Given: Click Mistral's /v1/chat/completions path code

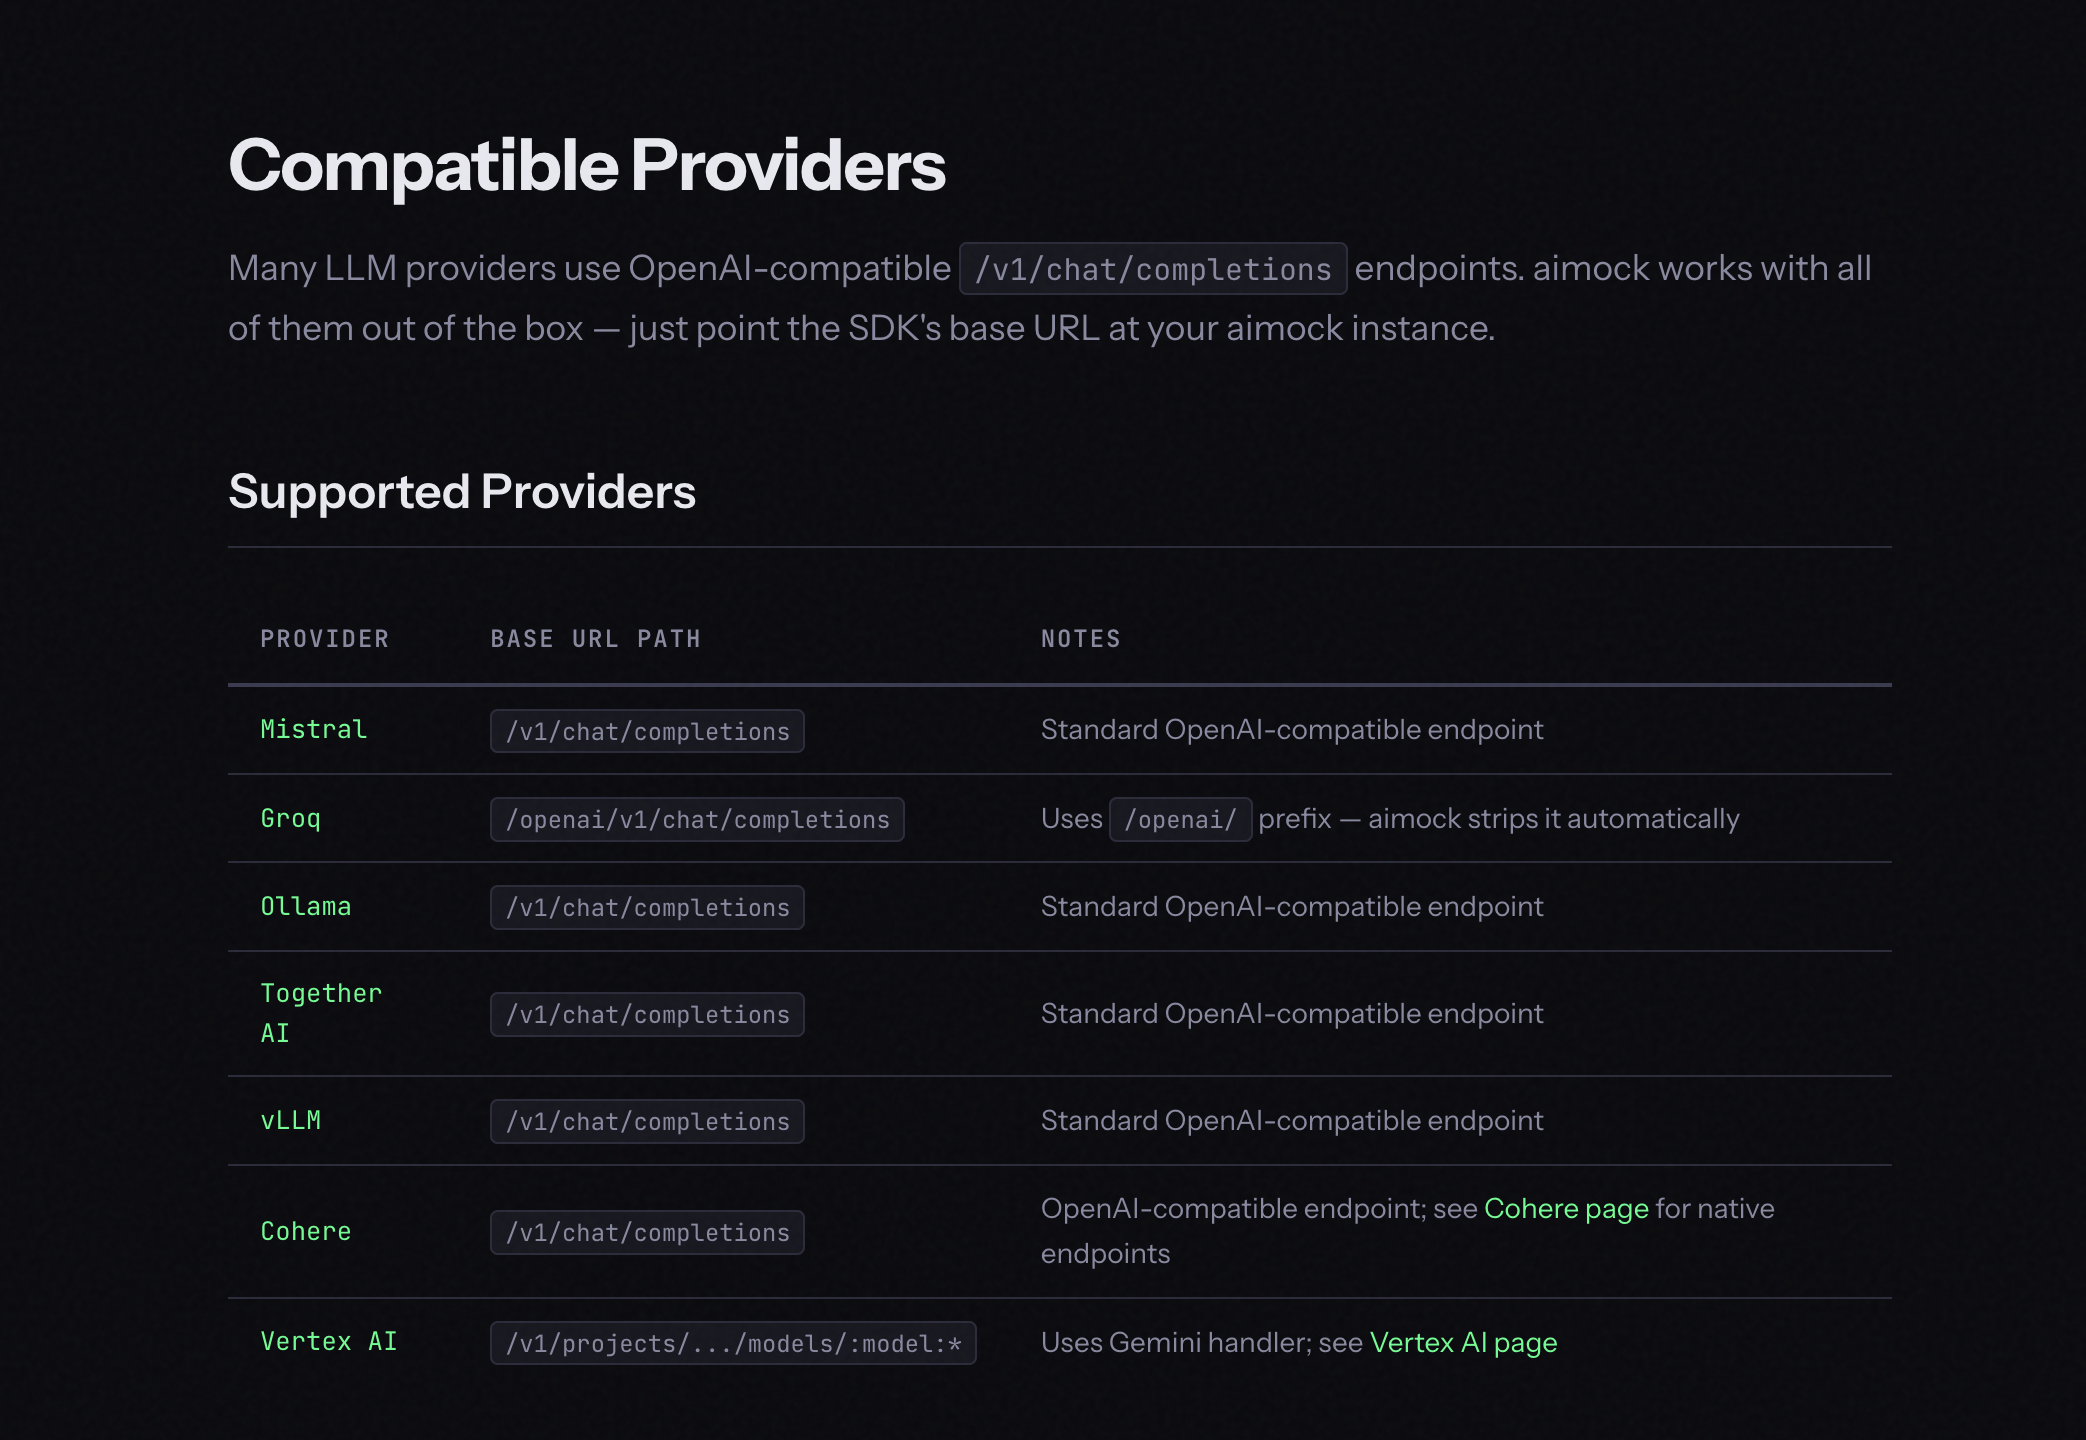Looking at the screenshot, I should point(647,731).
